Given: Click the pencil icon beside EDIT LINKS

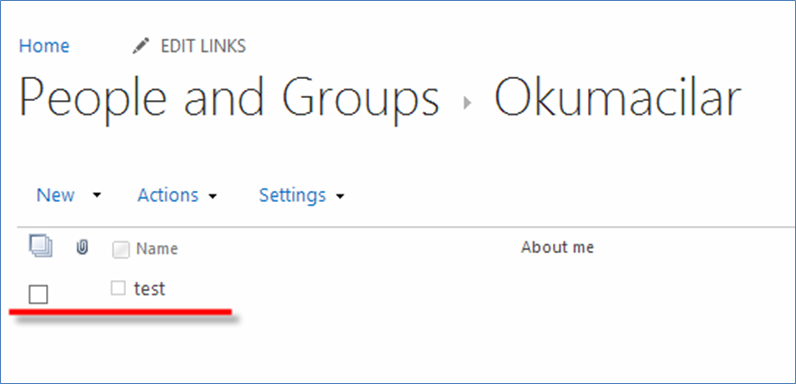Looking at the screenshot, I should click(x=141, y=46).
